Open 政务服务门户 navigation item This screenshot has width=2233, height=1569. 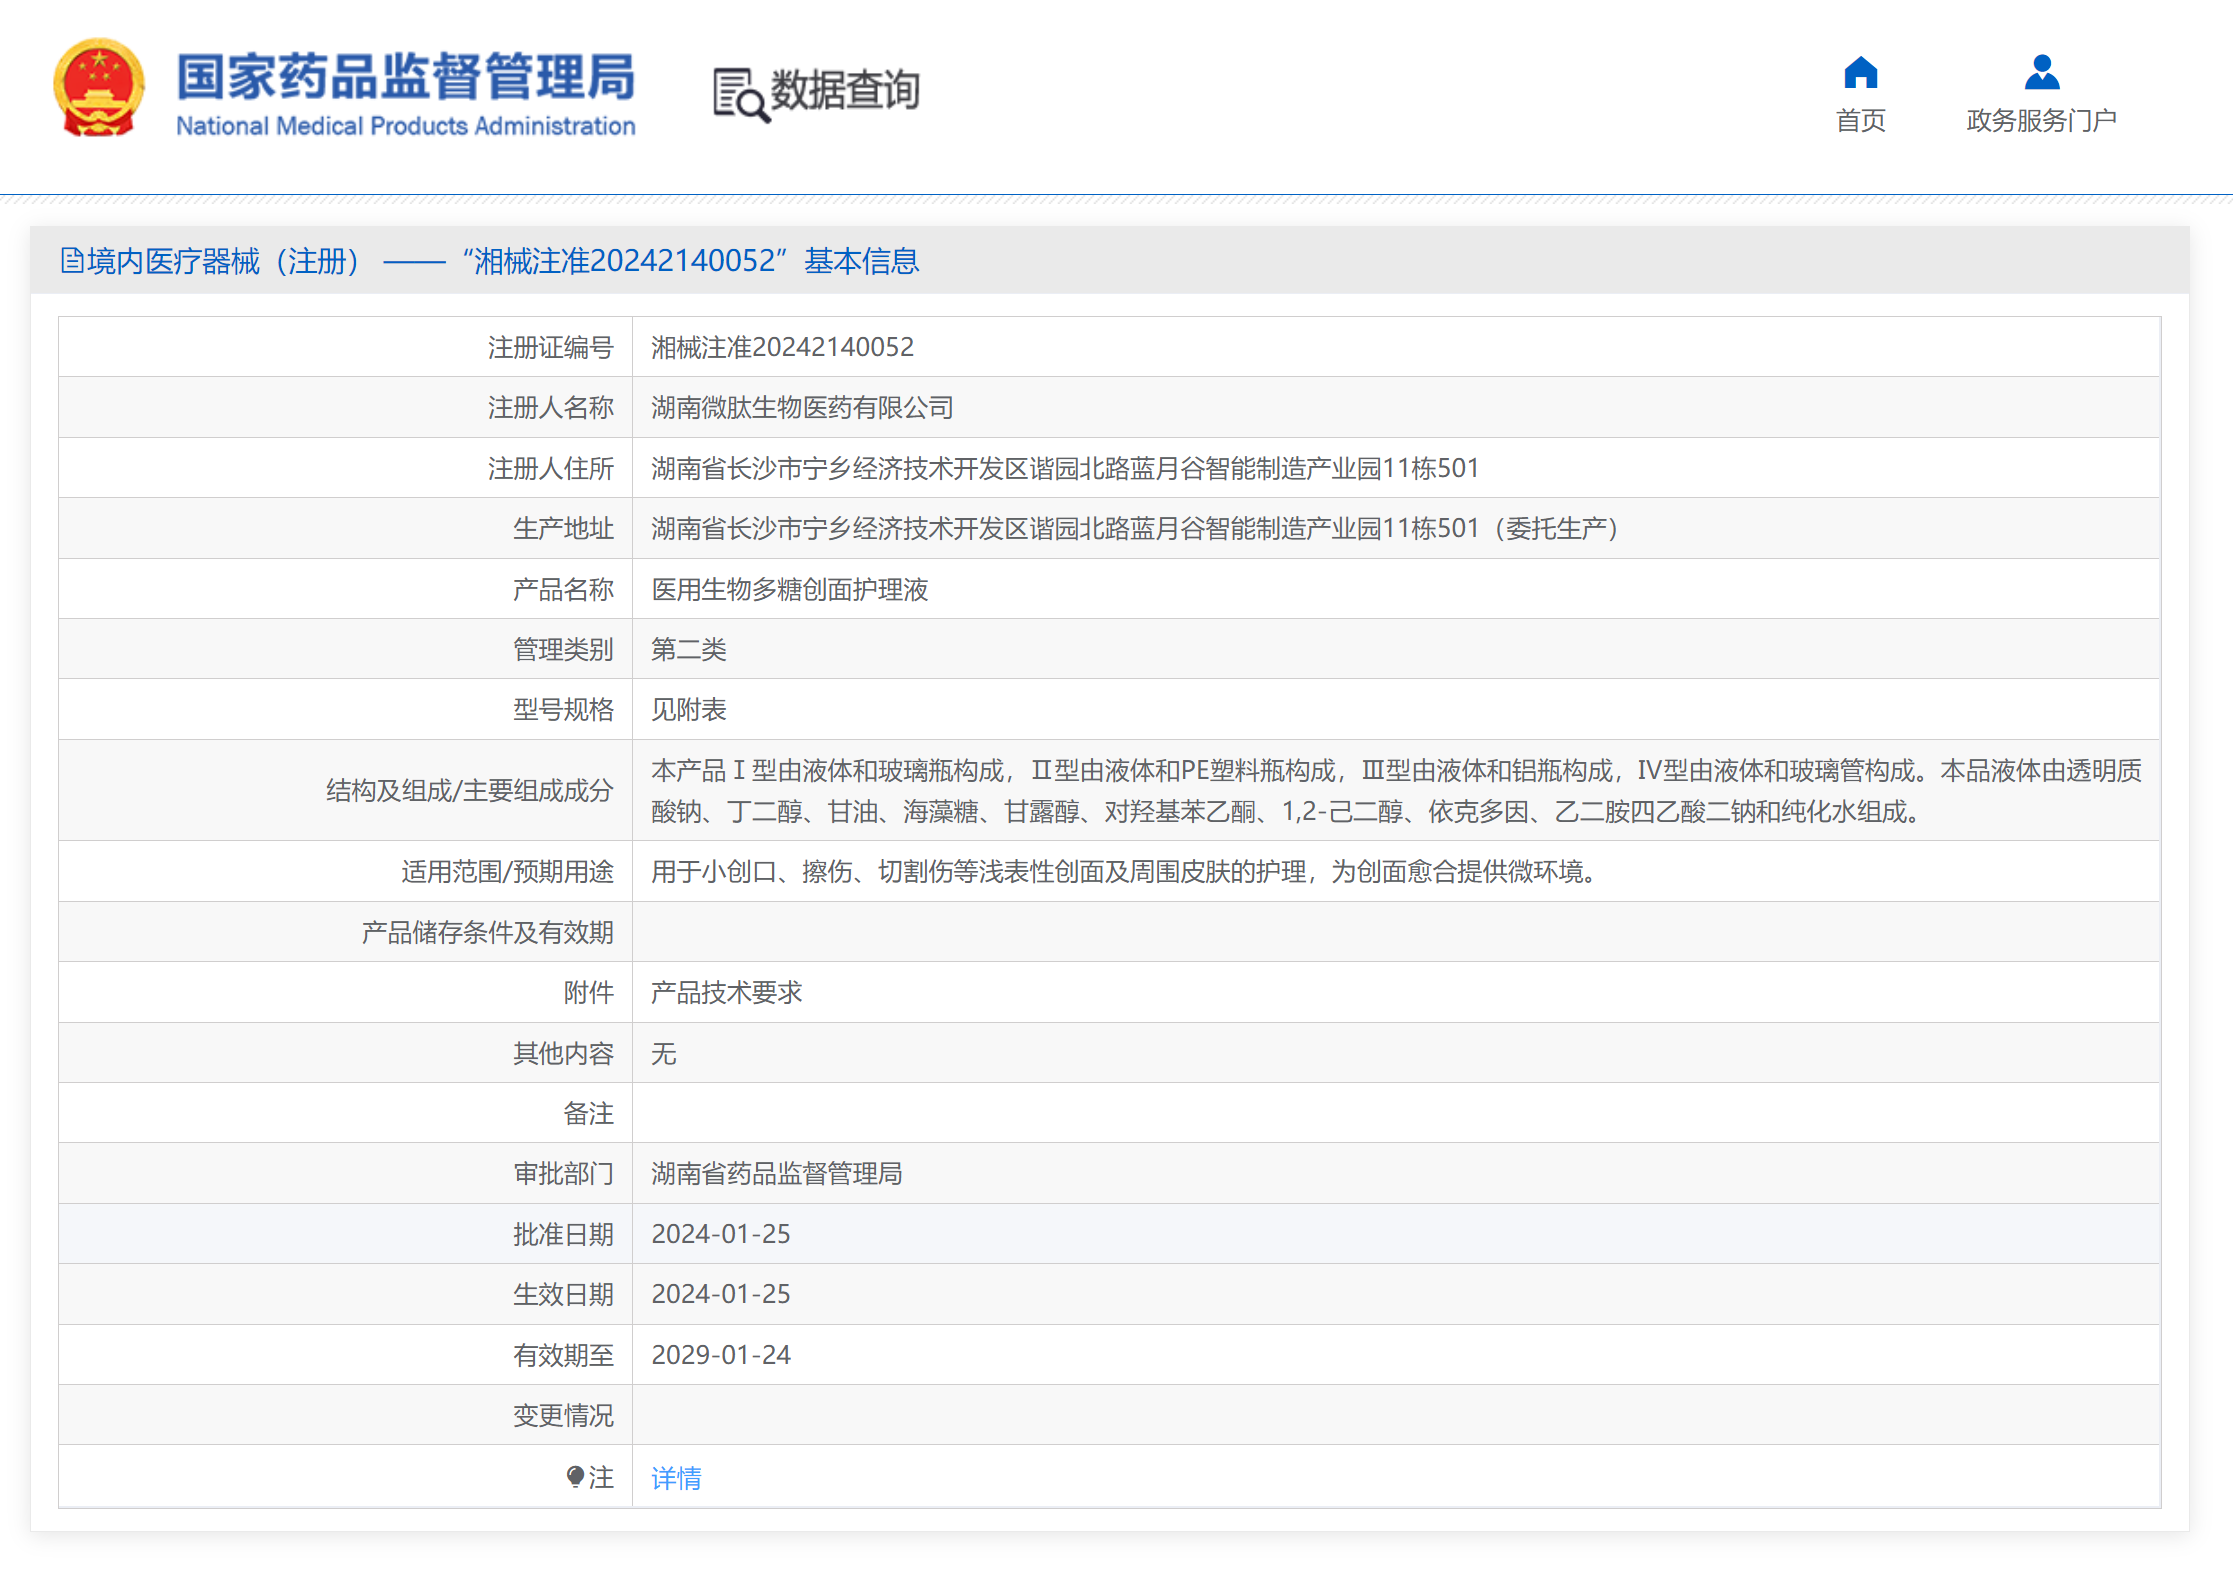2041,121
